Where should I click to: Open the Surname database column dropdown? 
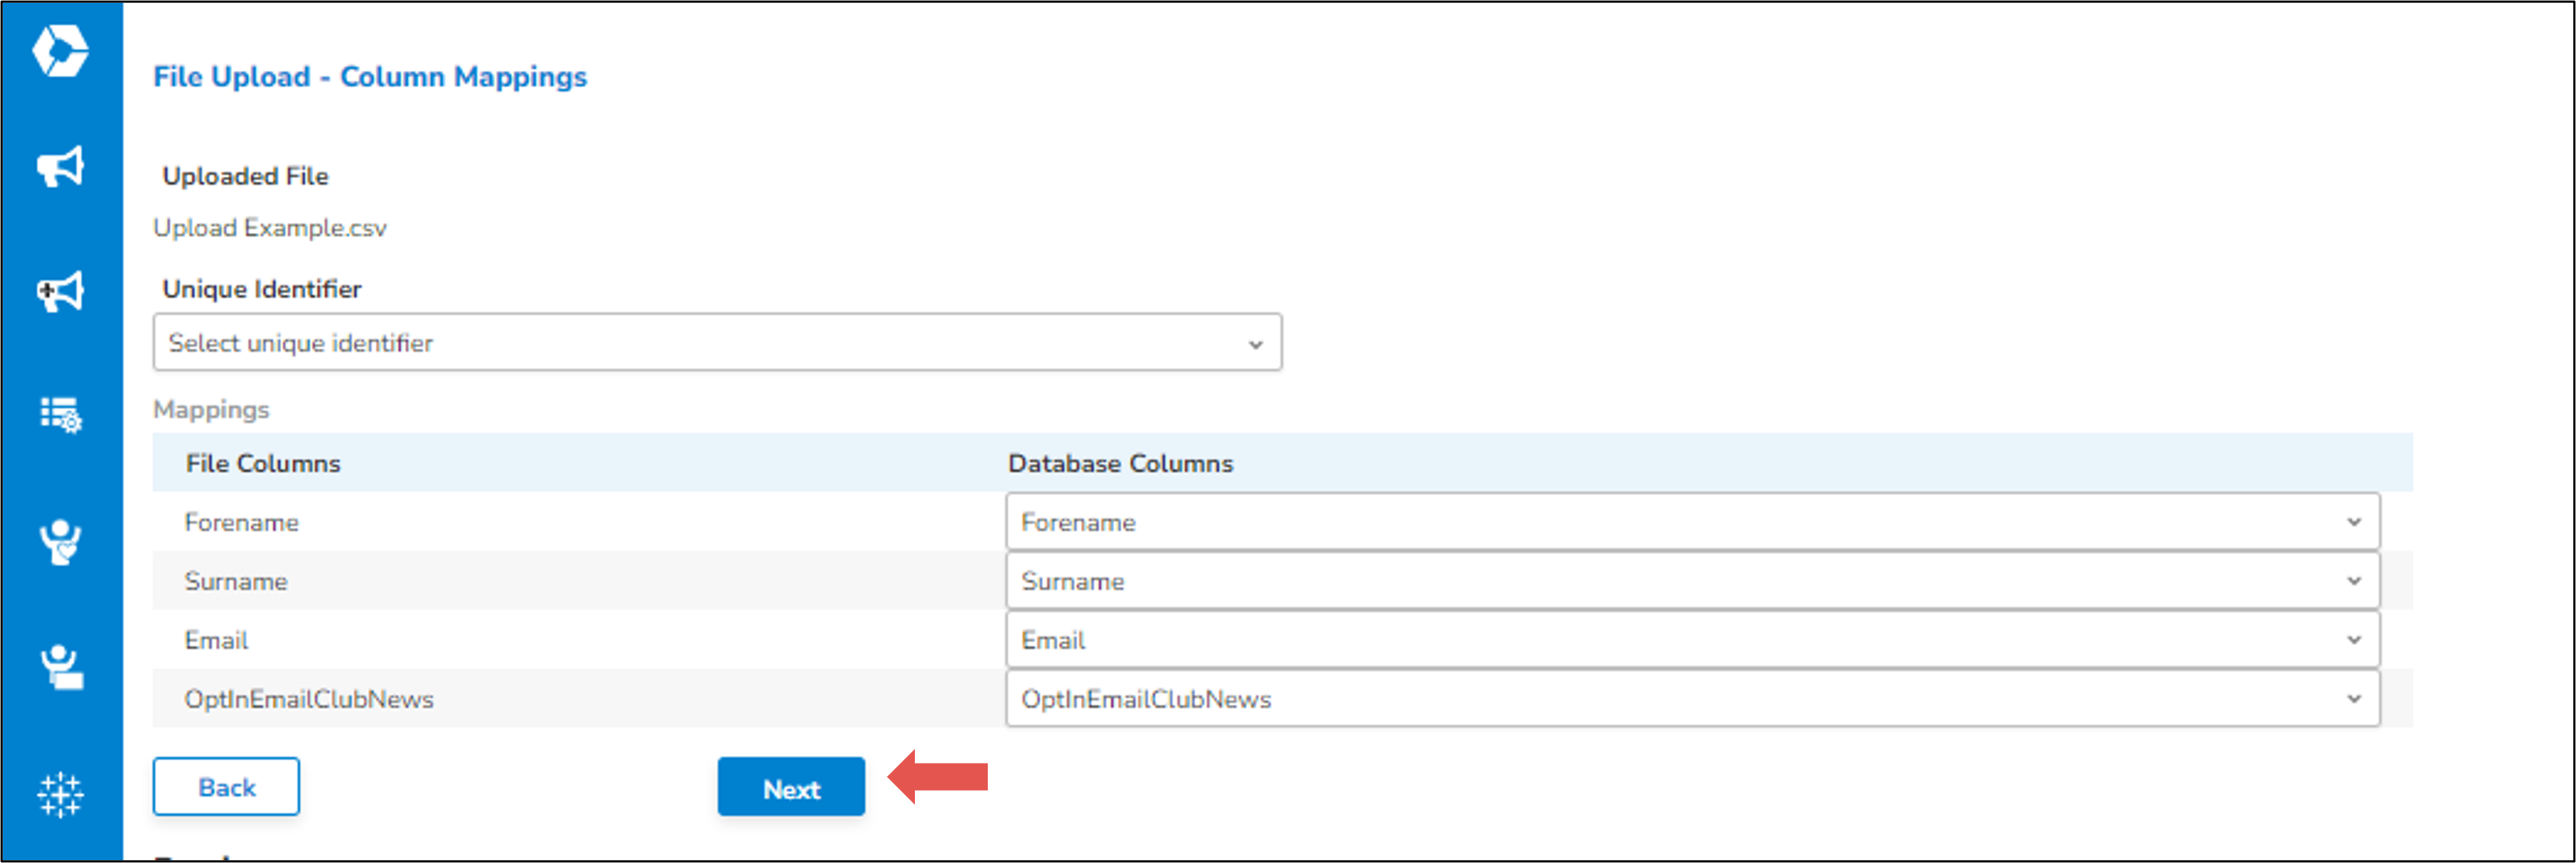(x=1692, y=581)
